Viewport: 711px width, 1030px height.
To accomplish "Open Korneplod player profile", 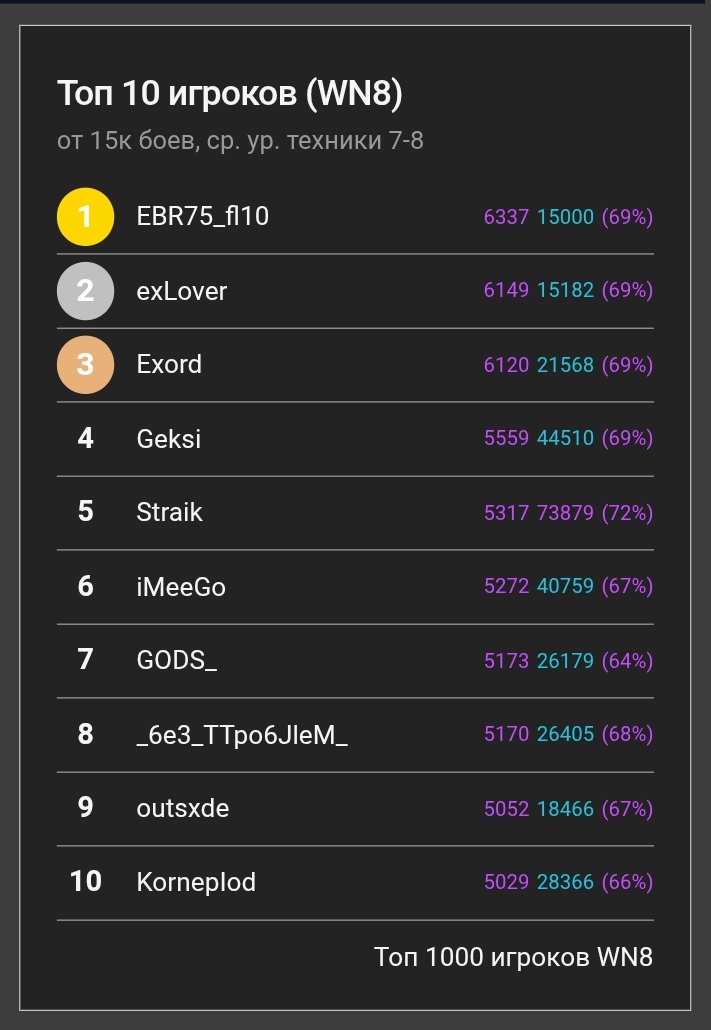I will click(196, 882).
